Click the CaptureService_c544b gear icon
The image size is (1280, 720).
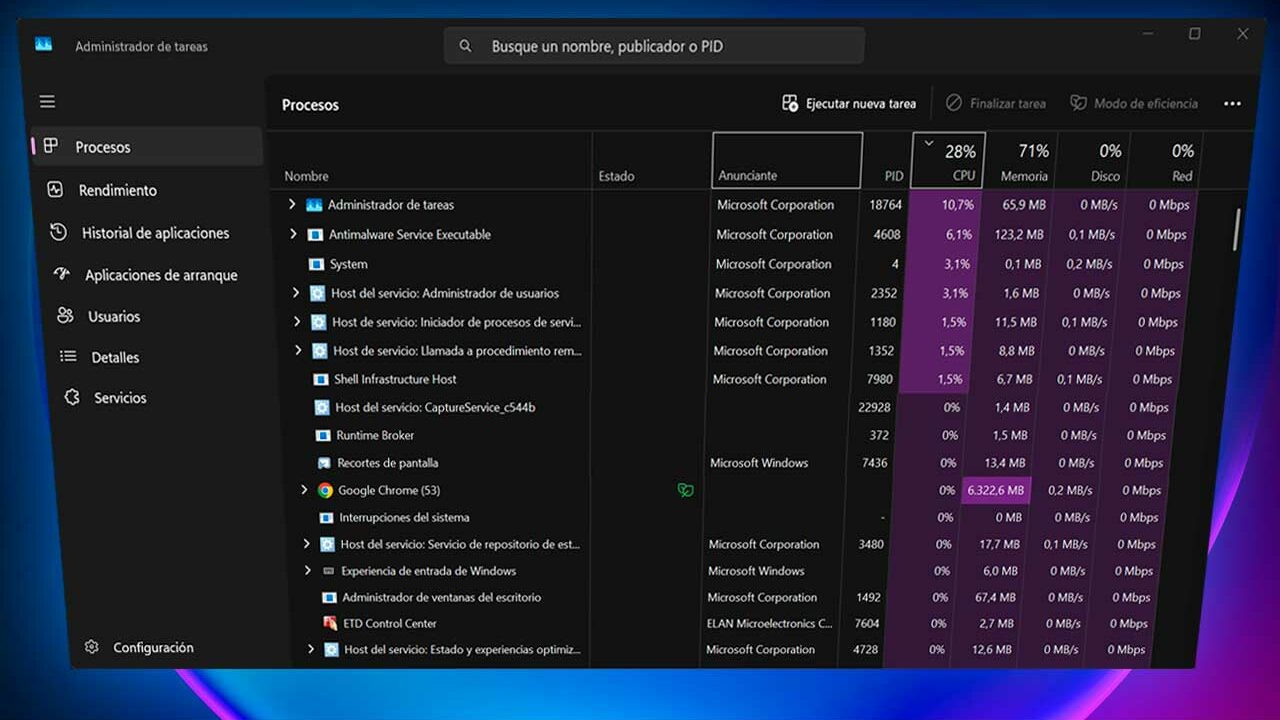[x=322, y=407]
